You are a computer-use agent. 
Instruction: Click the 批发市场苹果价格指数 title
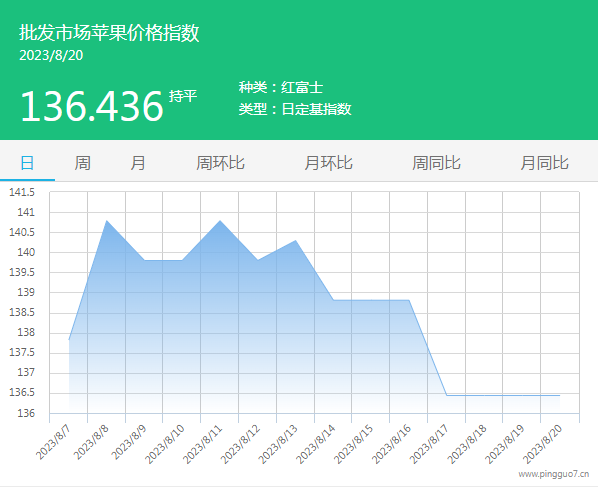point(109,33)
